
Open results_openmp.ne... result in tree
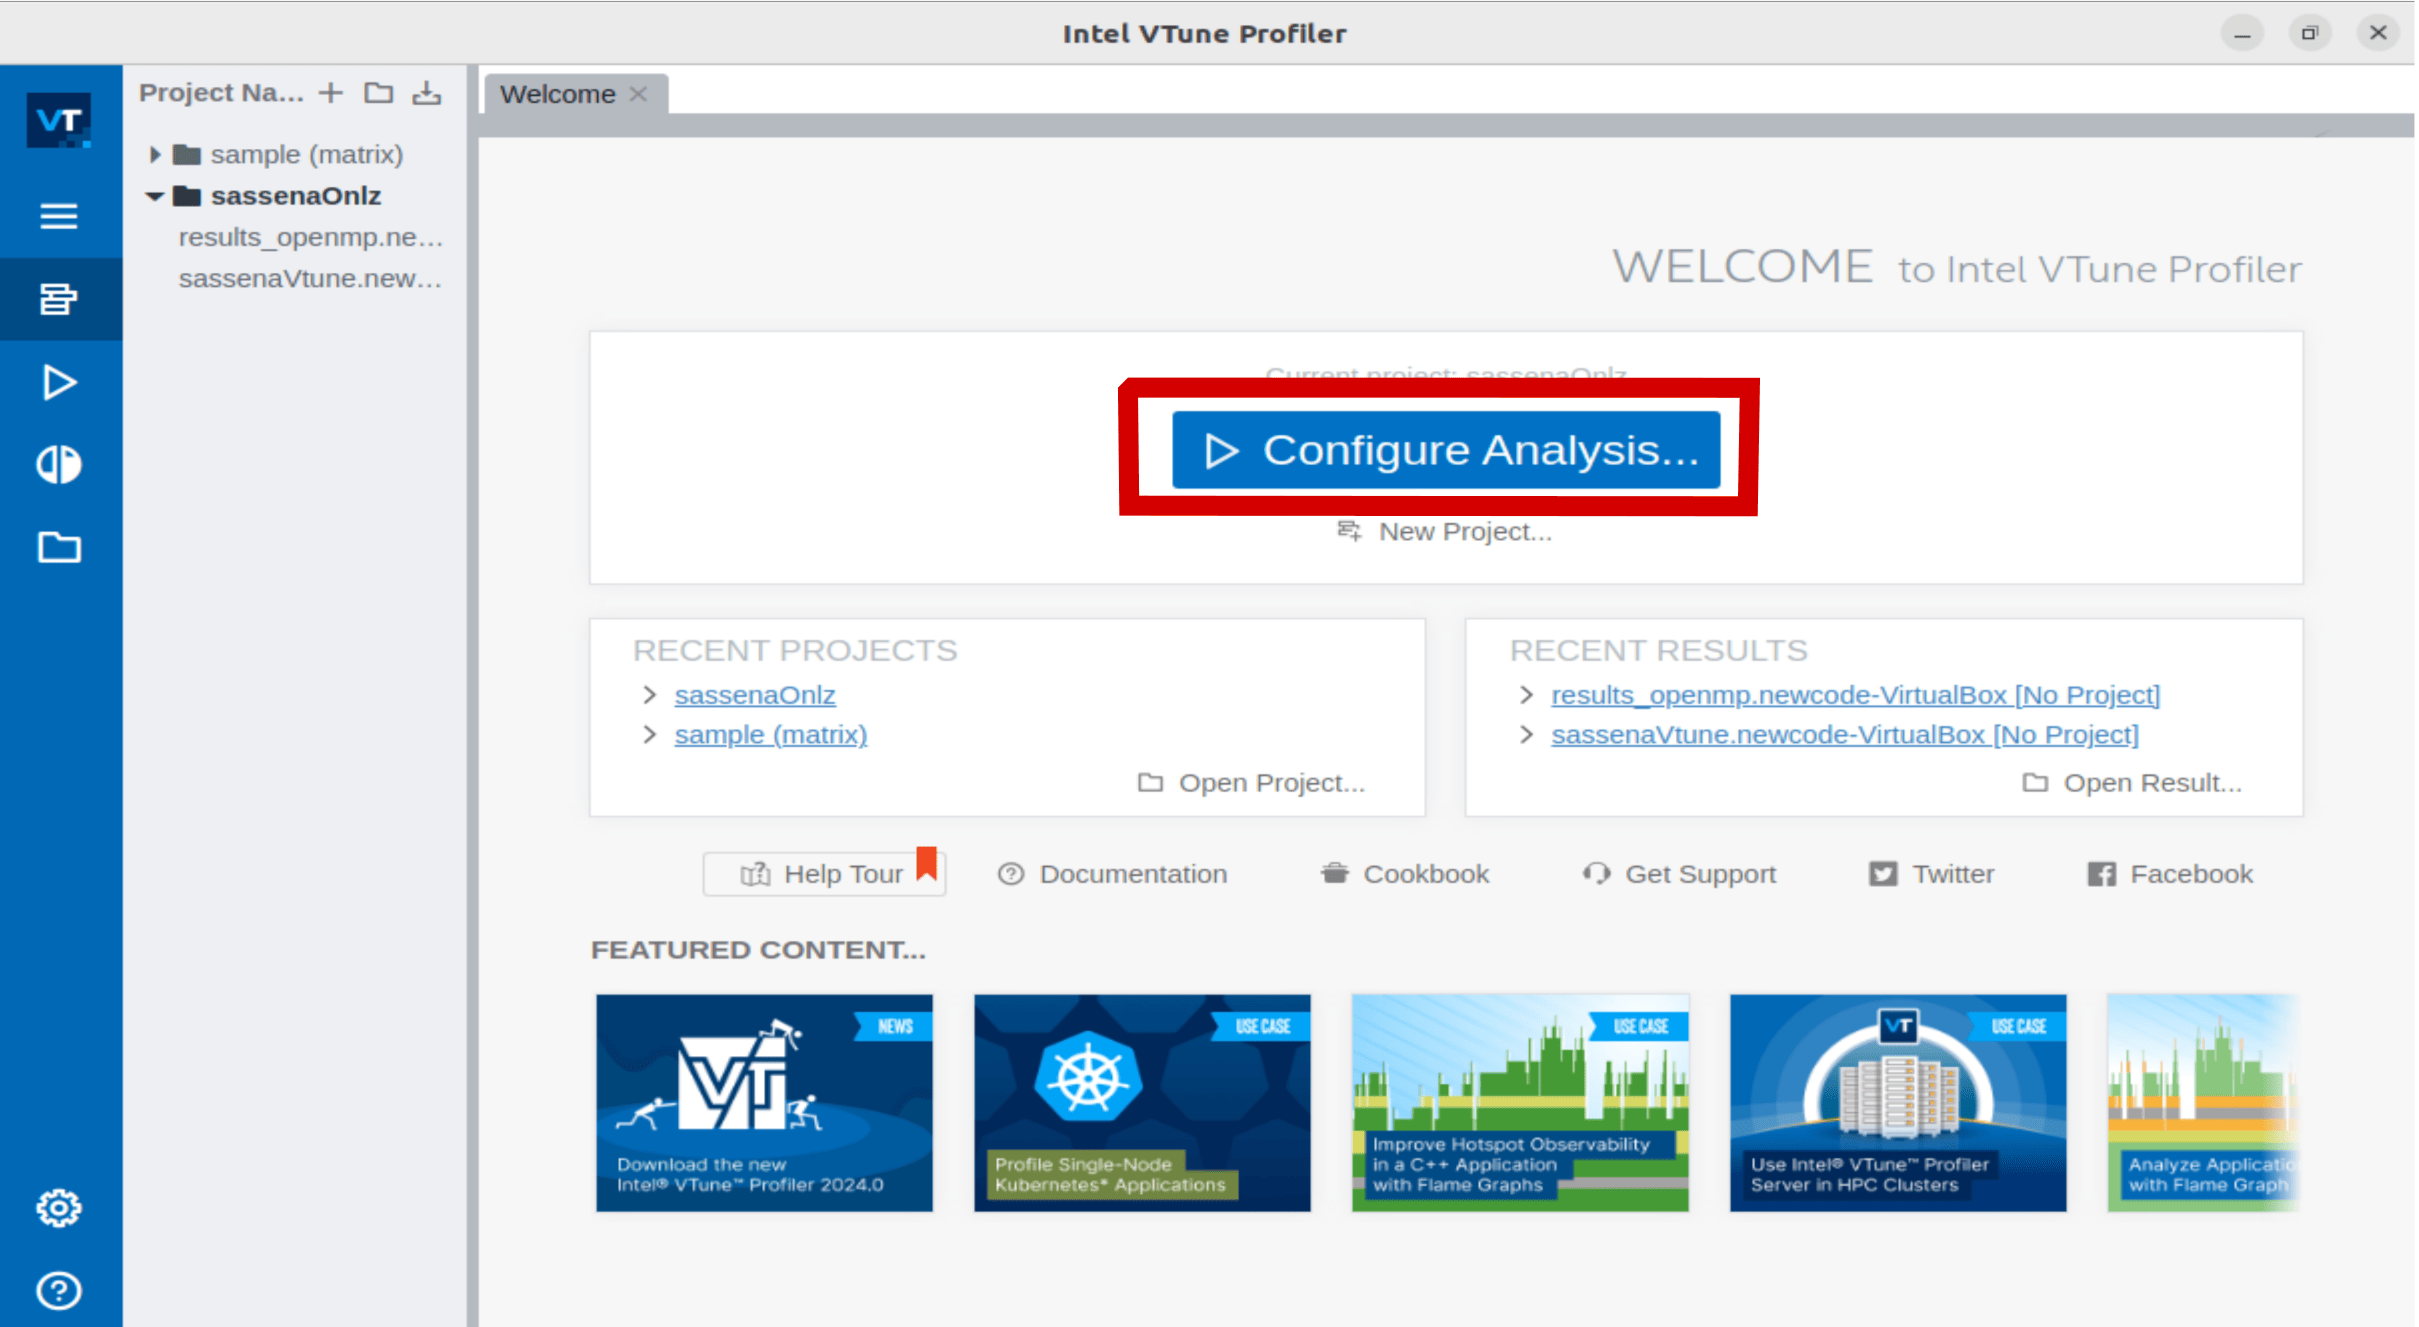pyautogui.click(x=310, y=237)
